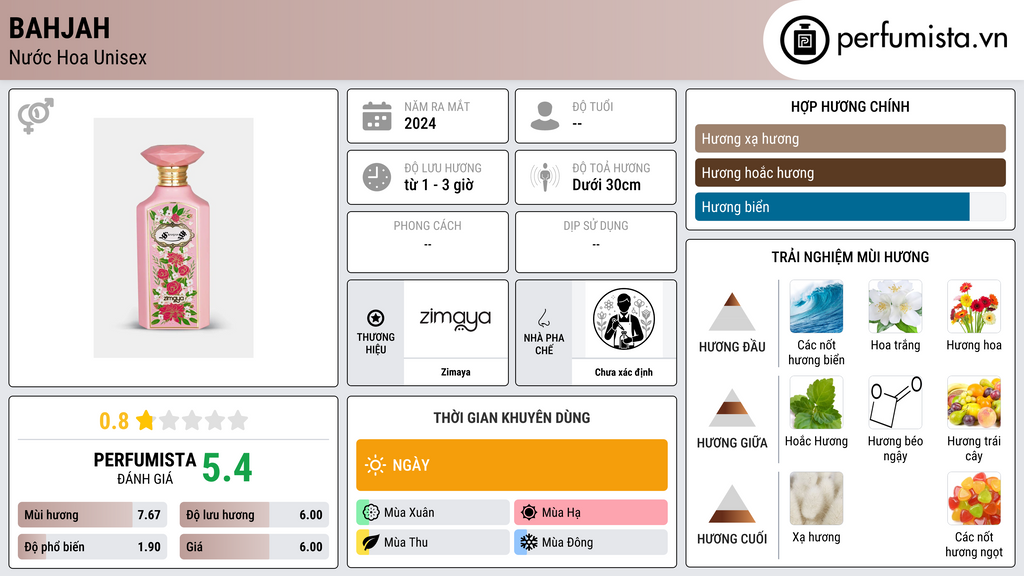Click the sillage icon for Độ toả hương
This screenshot has width=1024, height=576.
point(545,177)
